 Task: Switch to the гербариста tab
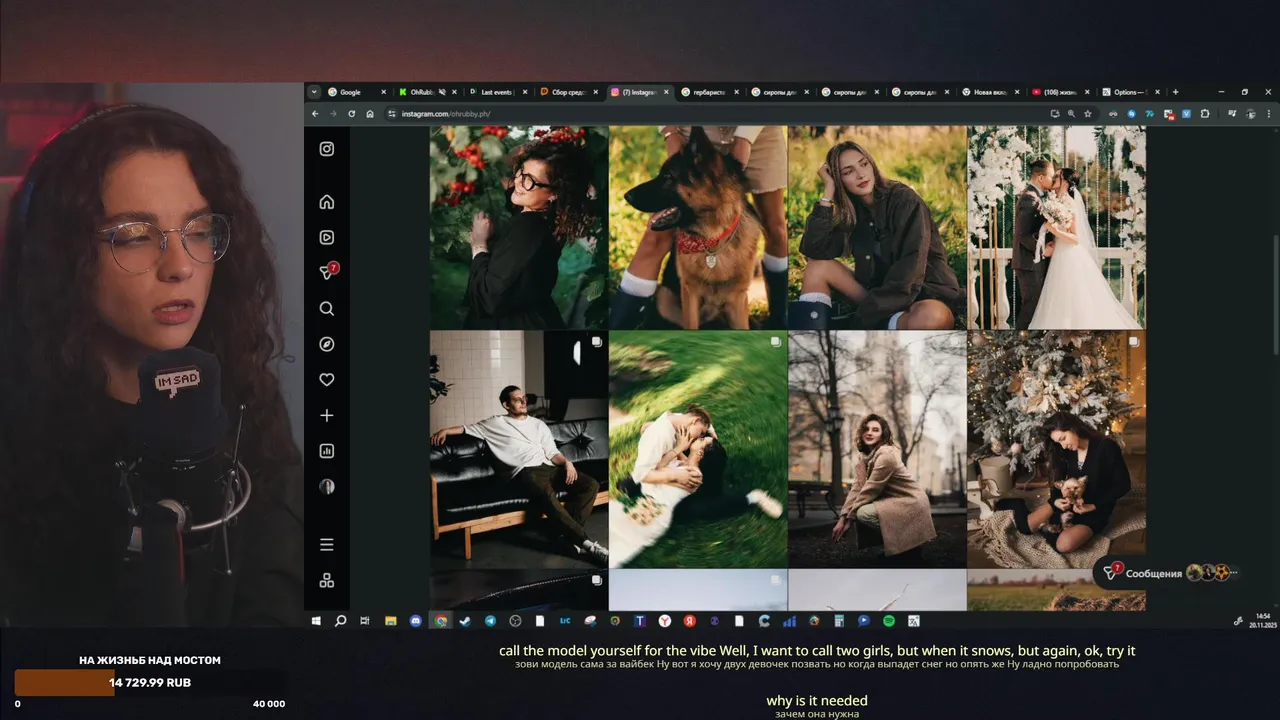click(710, 92)
